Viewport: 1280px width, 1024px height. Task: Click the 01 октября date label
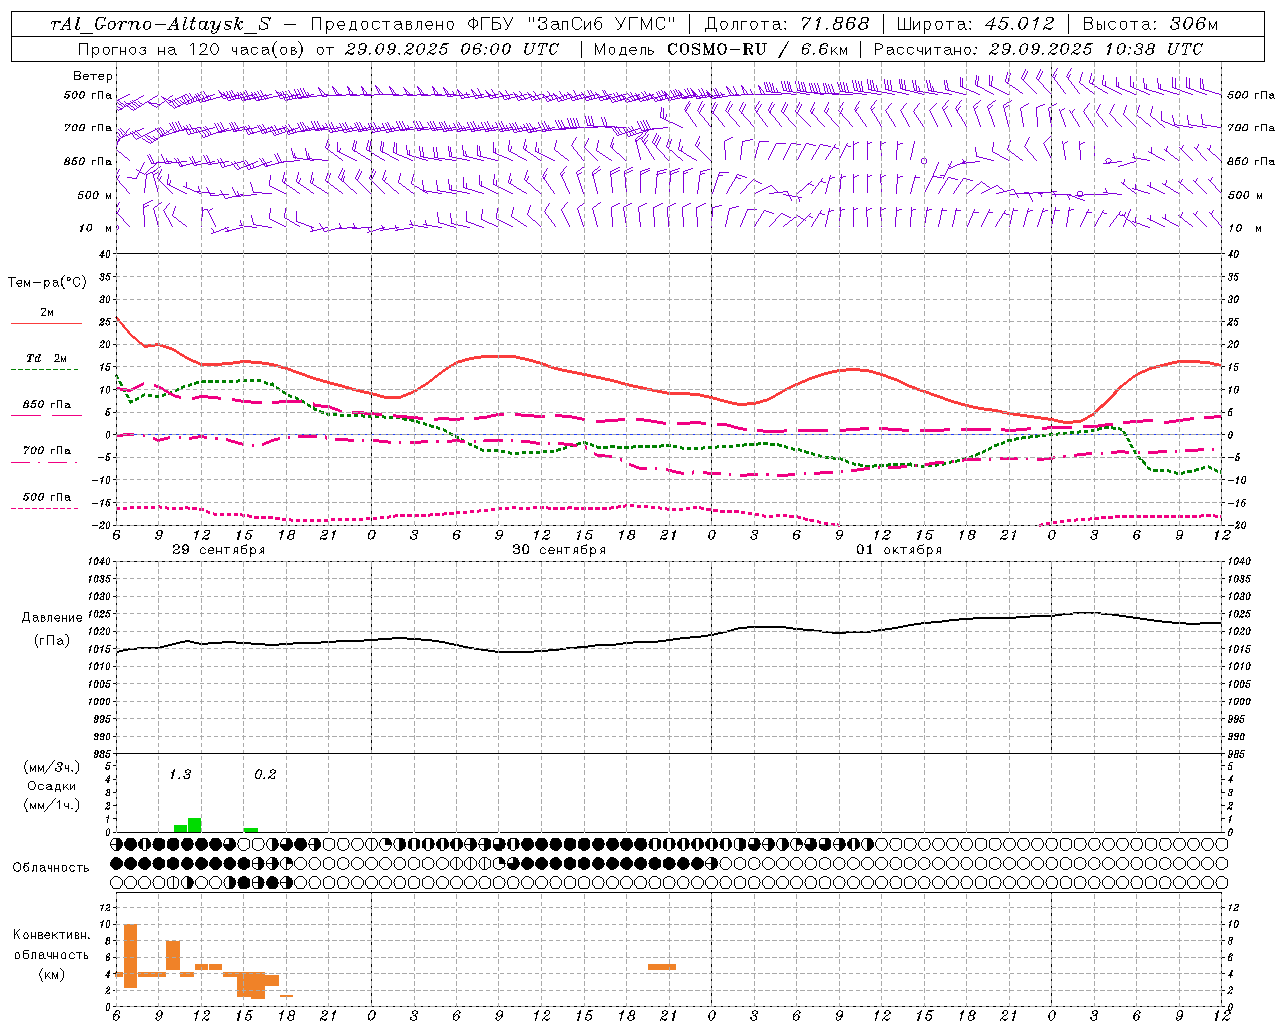click(x=899, y=549)
